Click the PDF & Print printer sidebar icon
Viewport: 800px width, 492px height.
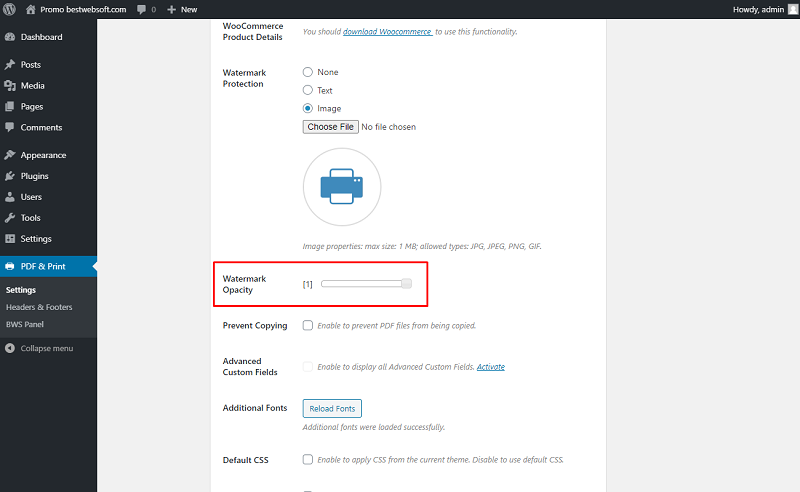coord(10,266)
